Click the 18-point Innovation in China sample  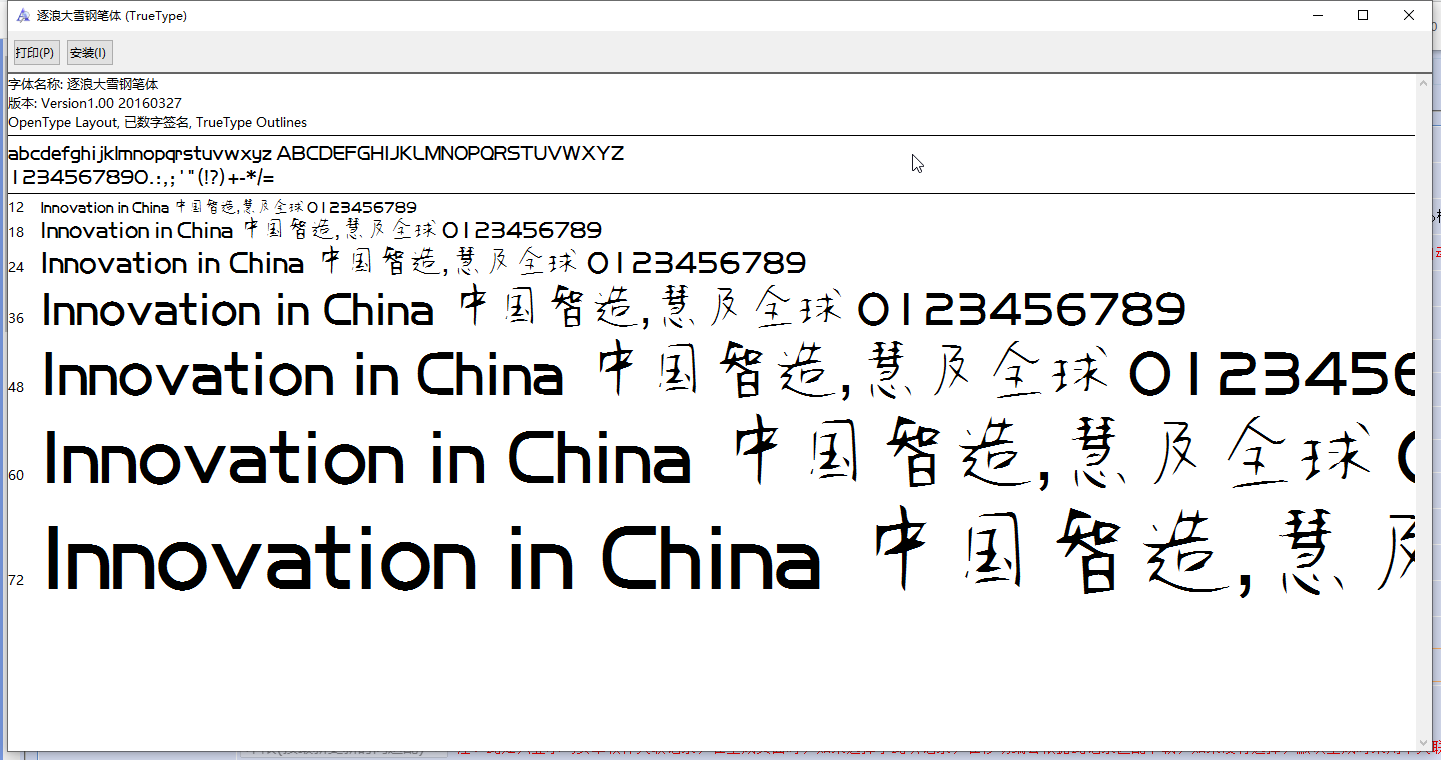point(321,230)
